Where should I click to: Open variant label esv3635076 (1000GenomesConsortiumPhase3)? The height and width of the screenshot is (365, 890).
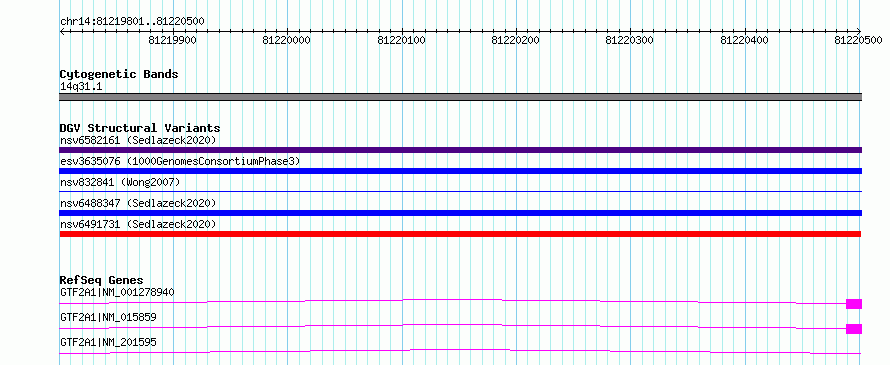(180, 161)
